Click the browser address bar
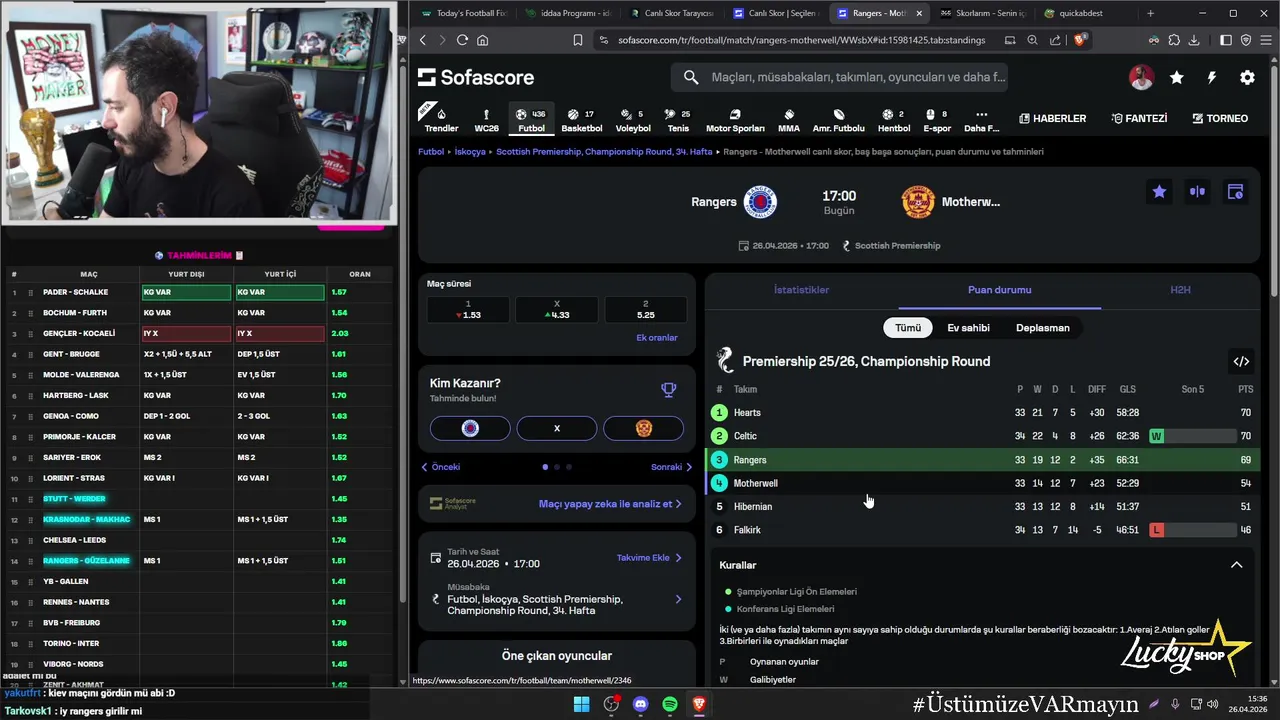1280x720 pixels. pyautogui.click(x=799, y=40)
